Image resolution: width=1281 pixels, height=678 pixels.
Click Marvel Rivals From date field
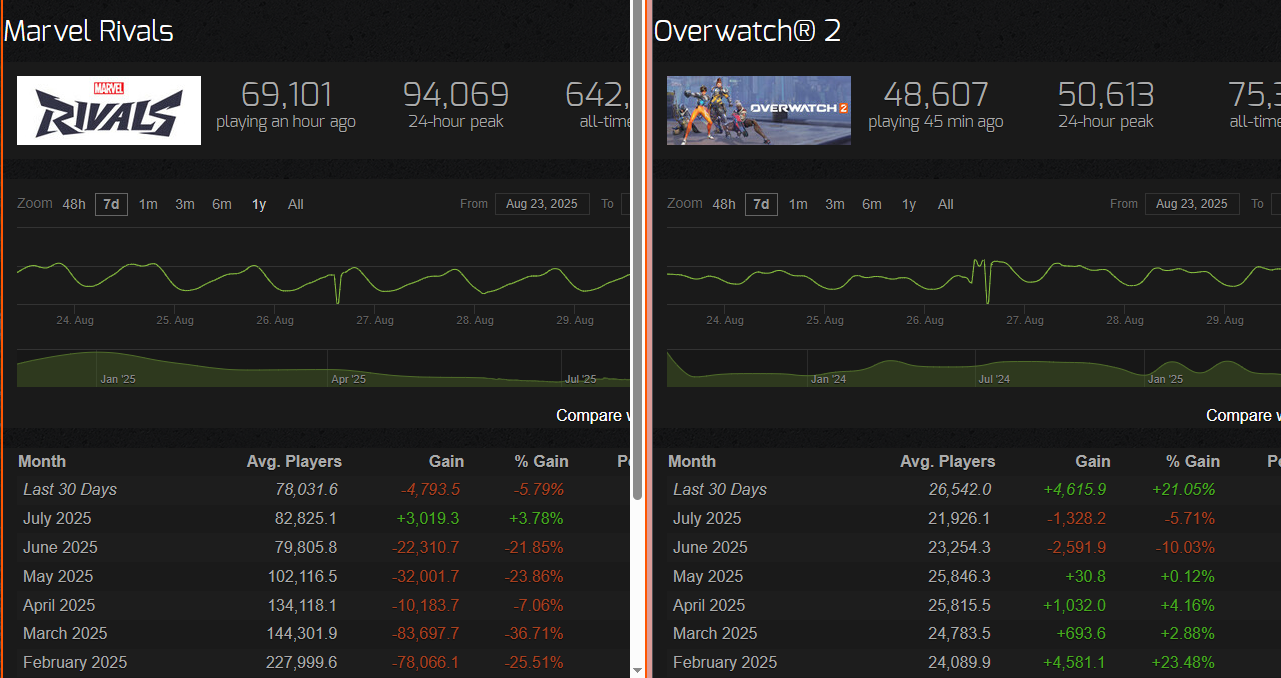542,204
